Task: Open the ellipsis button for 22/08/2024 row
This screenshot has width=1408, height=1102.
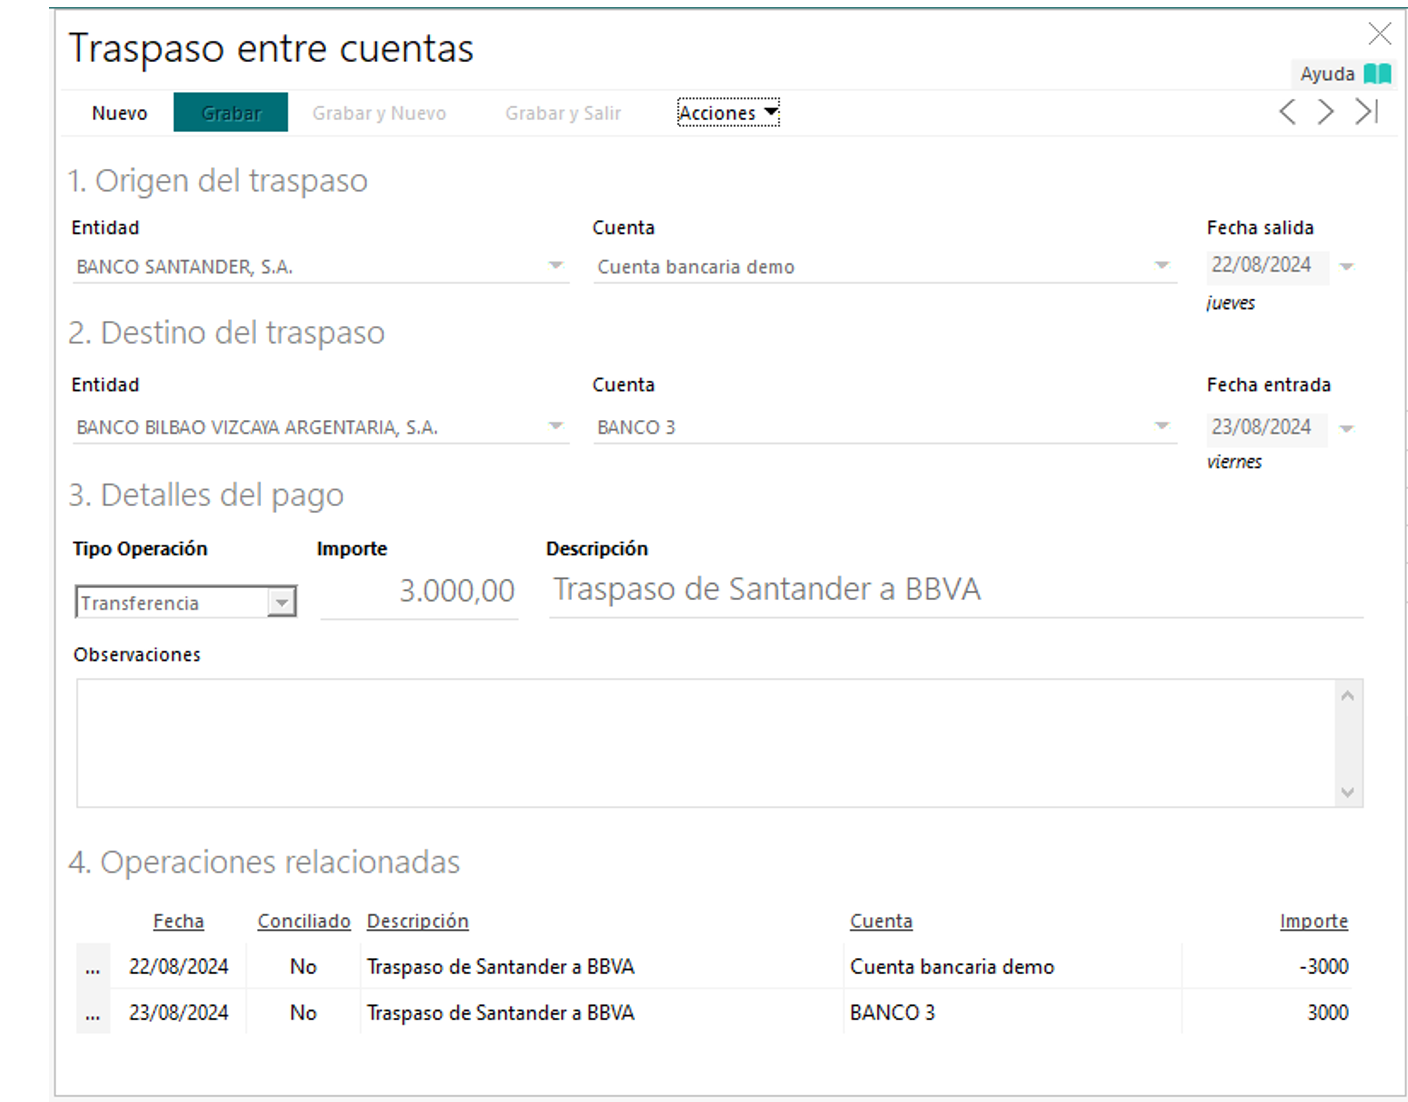Action: point(93,967)
